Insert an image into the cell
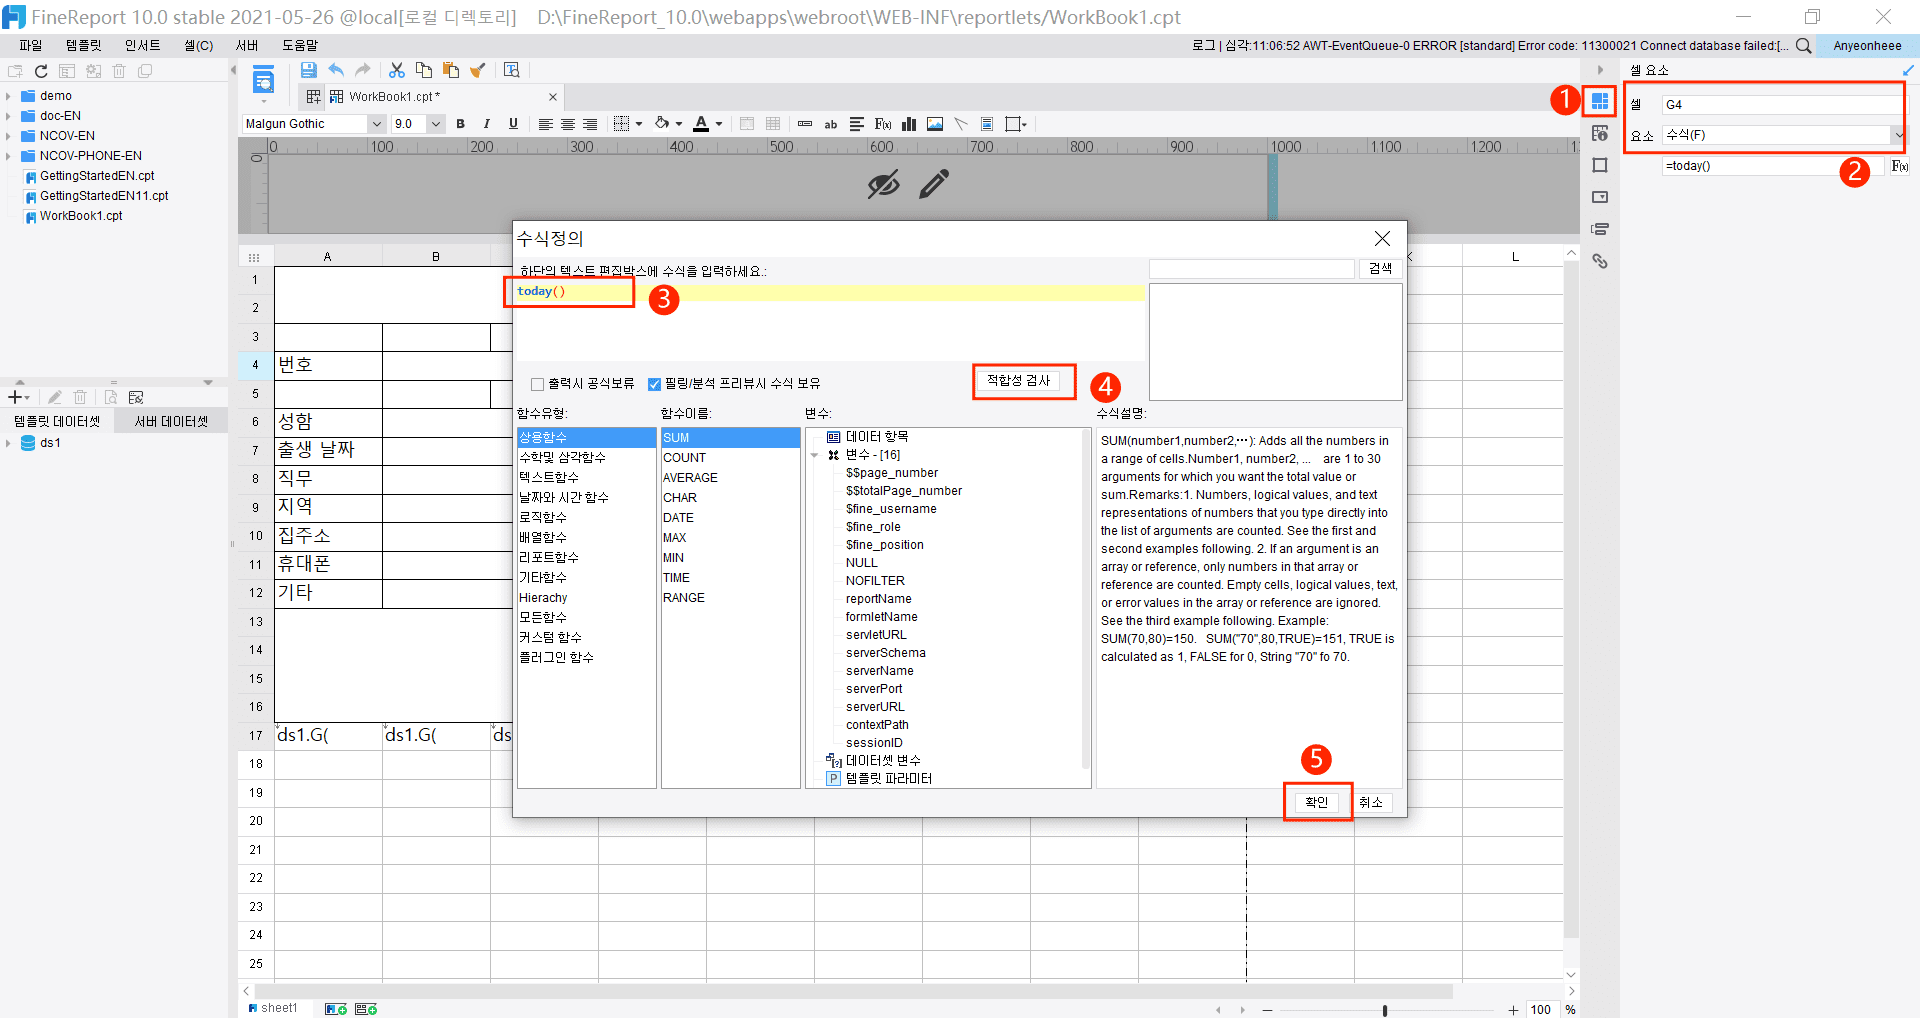 point(935,124)
